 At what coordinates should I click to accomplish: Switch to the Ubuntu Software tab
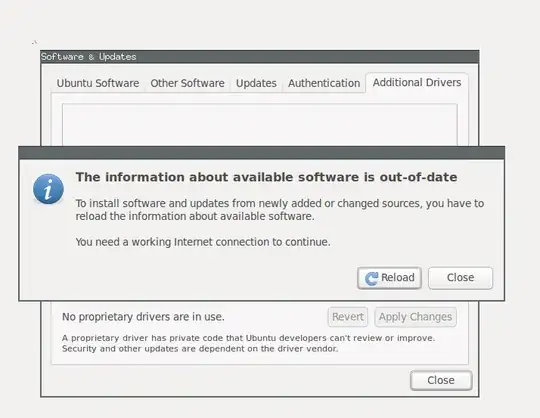(x=98, y=83)
